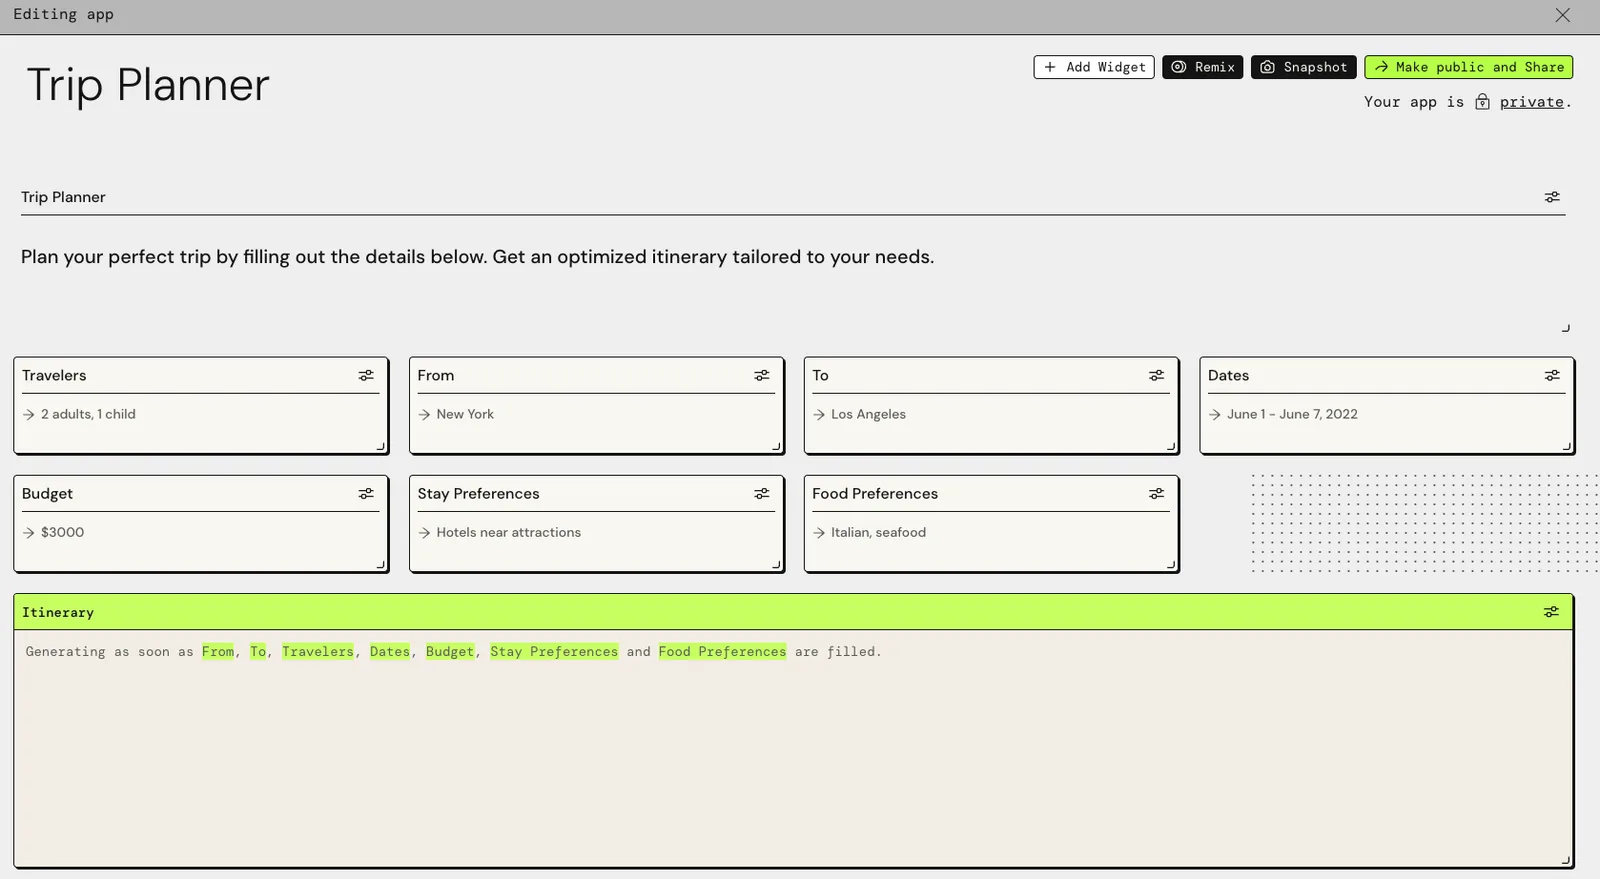Click the highlighted Stay Preferences reference
The height and width of the screenshot is (879, 1600).
[x=554, y=652]
